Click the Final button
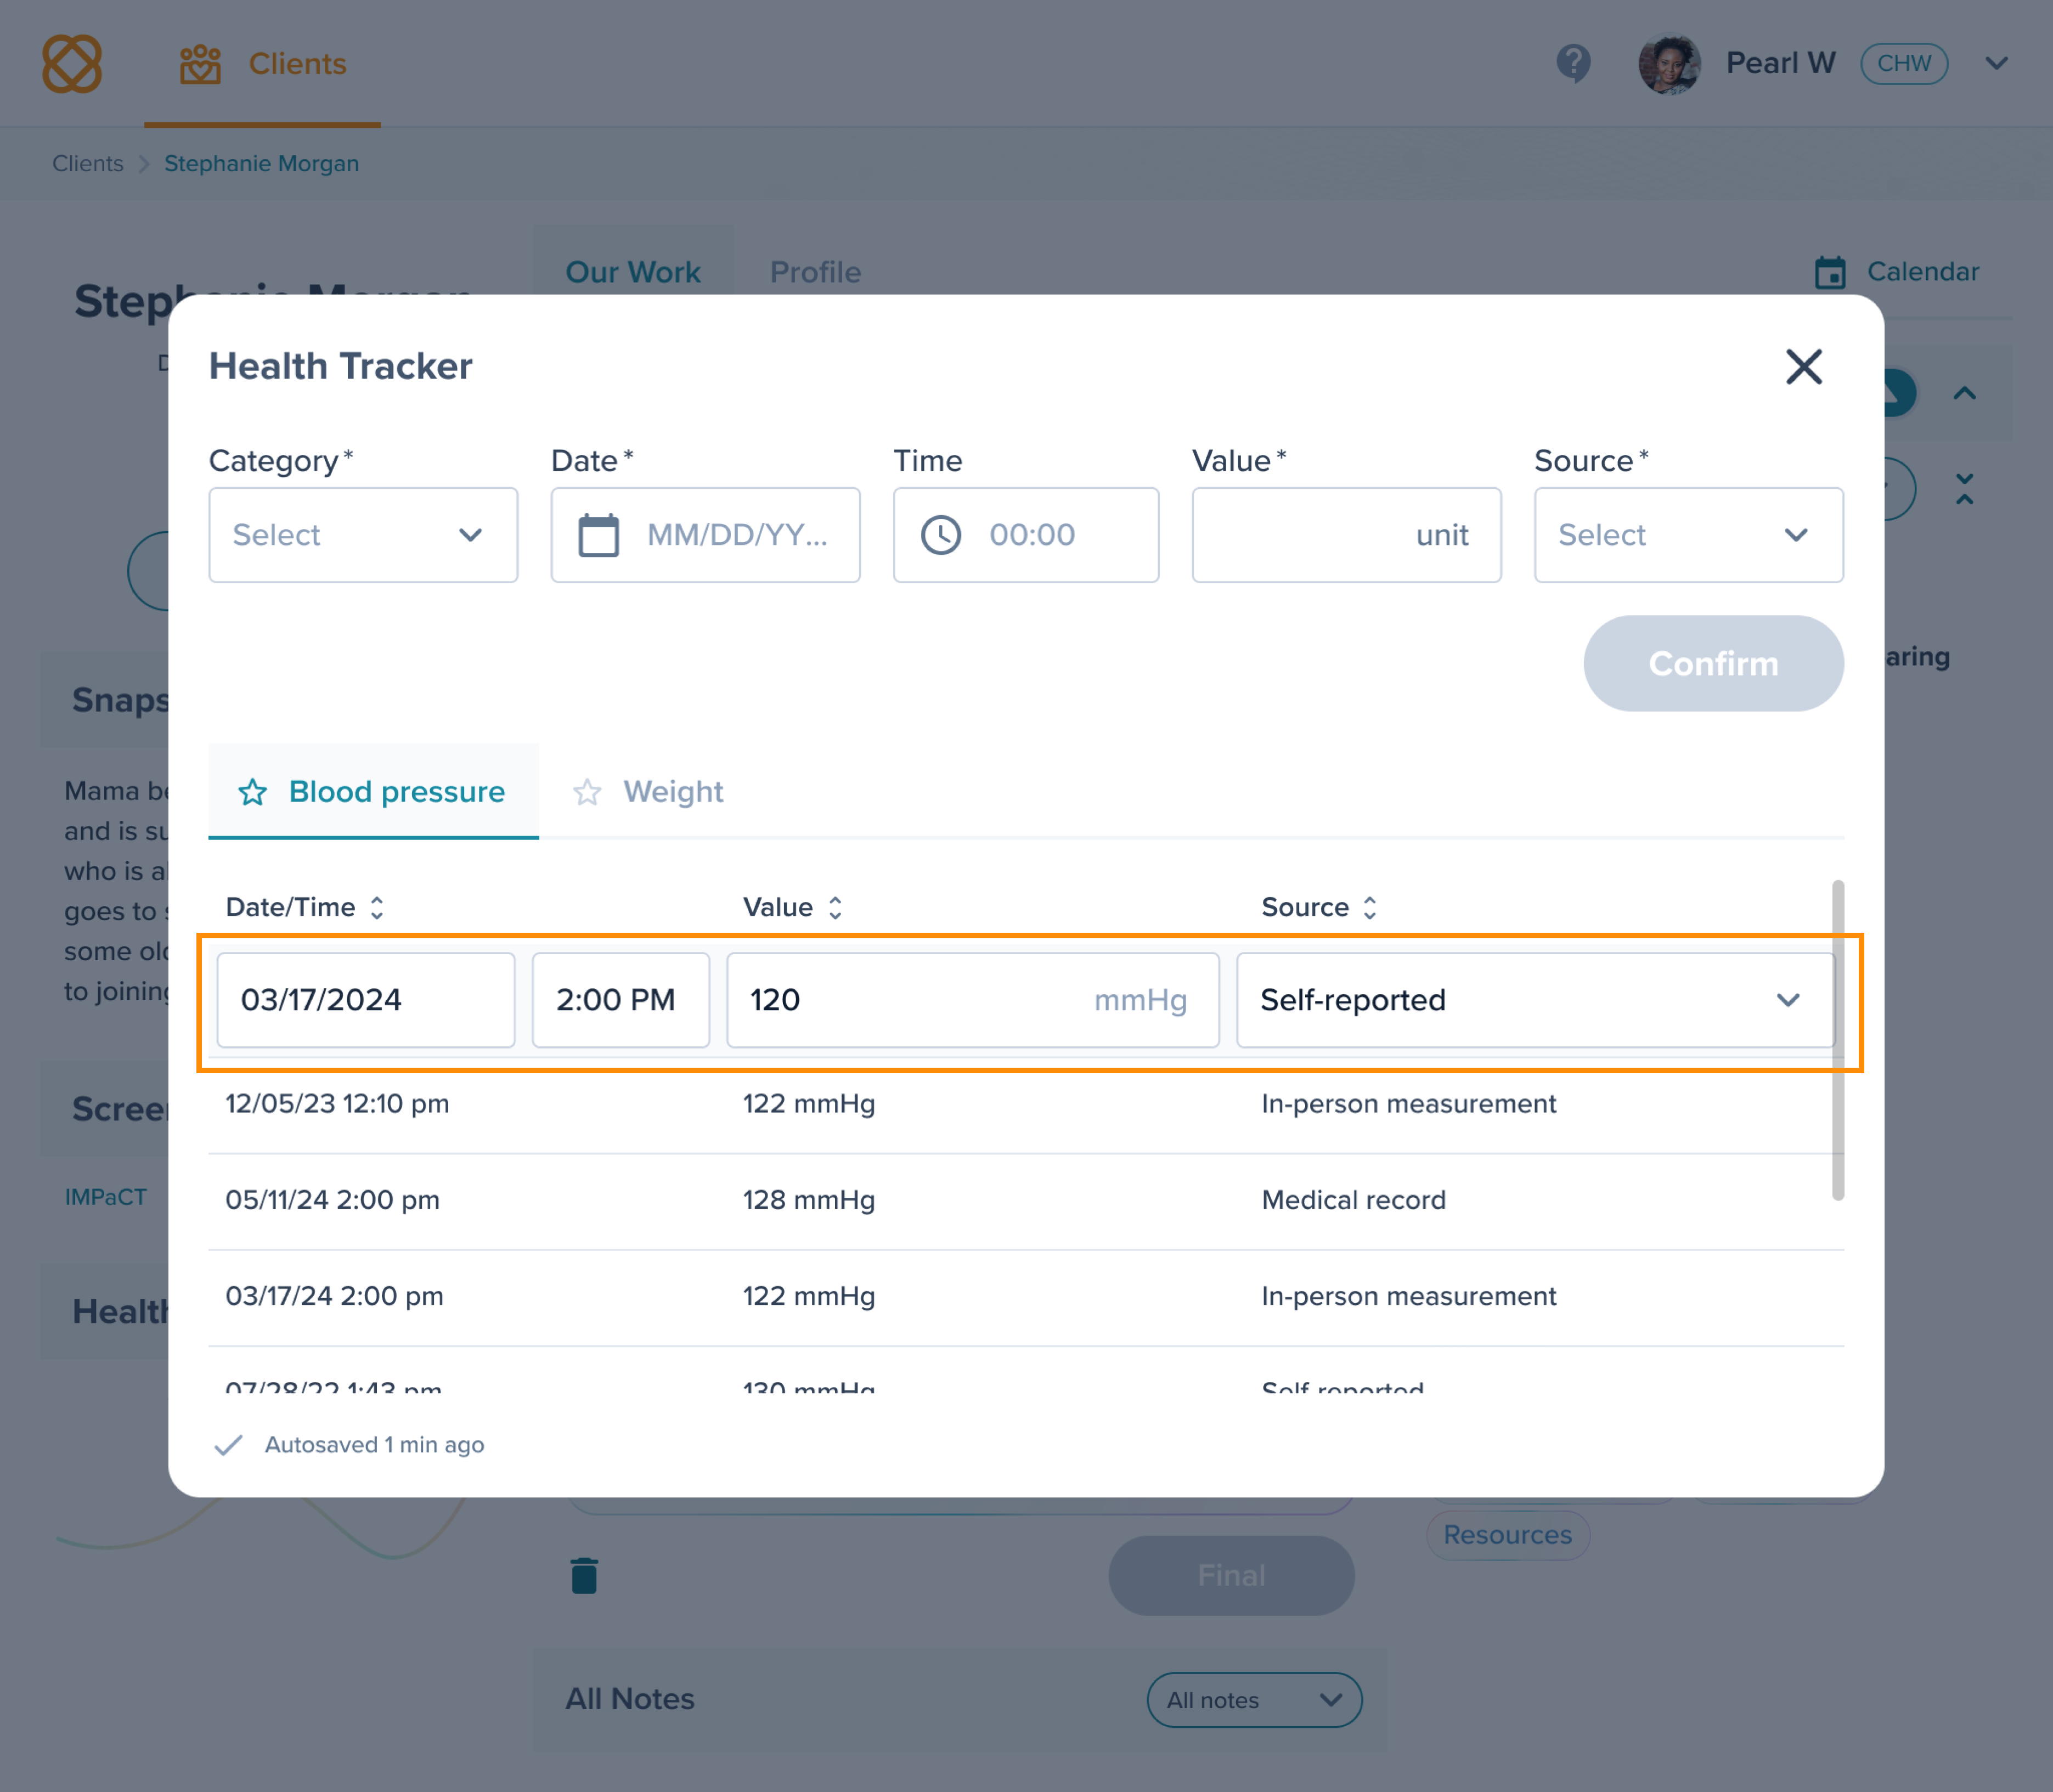This screenshot has height=1792, width=2053. 1231,1575
